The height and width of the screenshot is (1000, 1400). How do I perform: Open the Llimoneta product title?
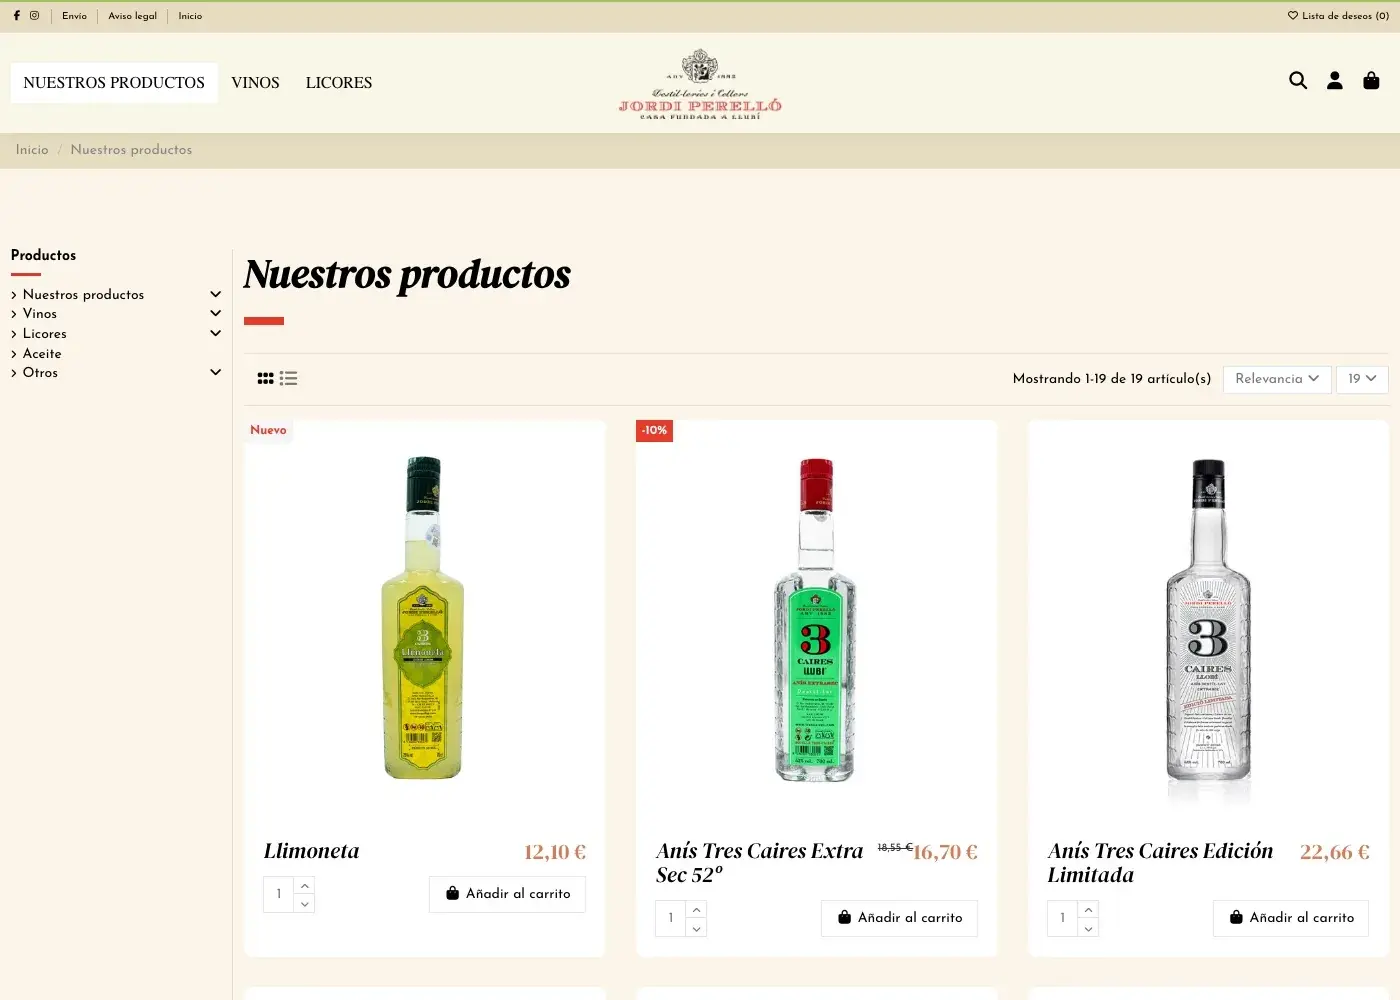click(x=311, y=851)
